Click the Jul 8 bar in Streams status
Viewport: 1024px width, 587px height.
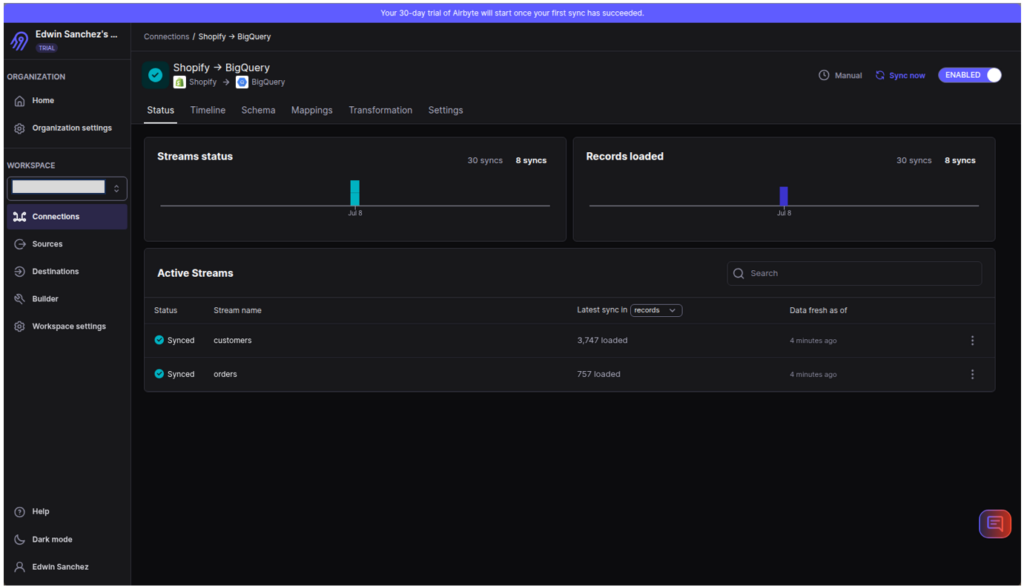click(355, 193)
